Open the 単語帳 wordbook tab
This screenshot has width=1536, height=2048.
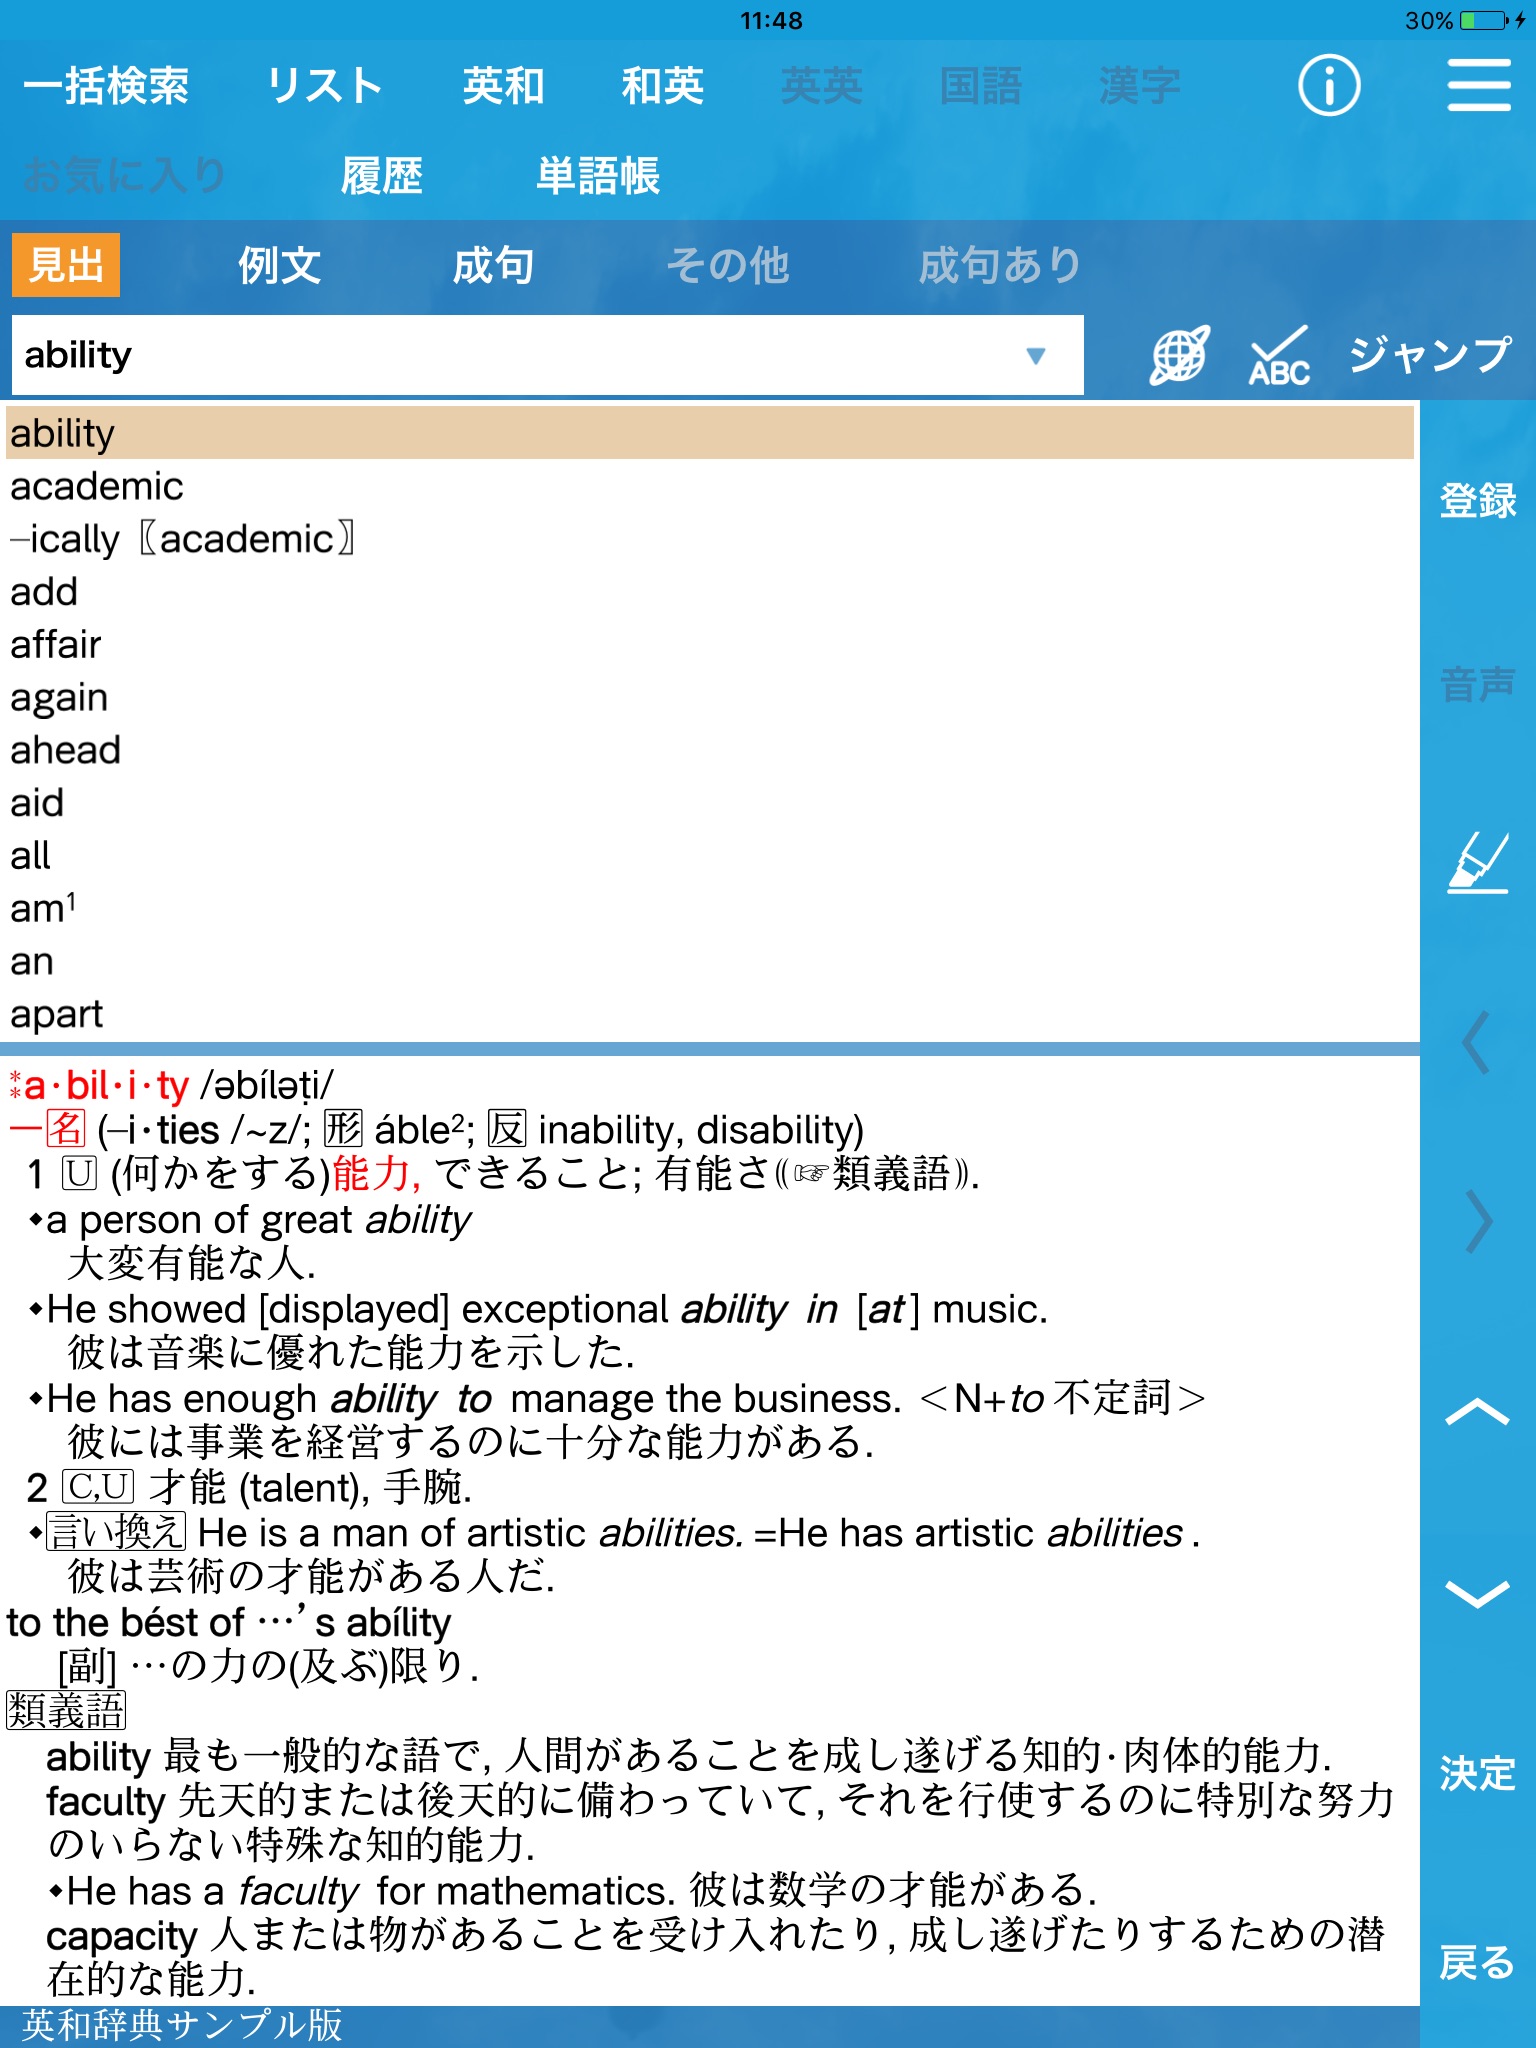[598, 175]
